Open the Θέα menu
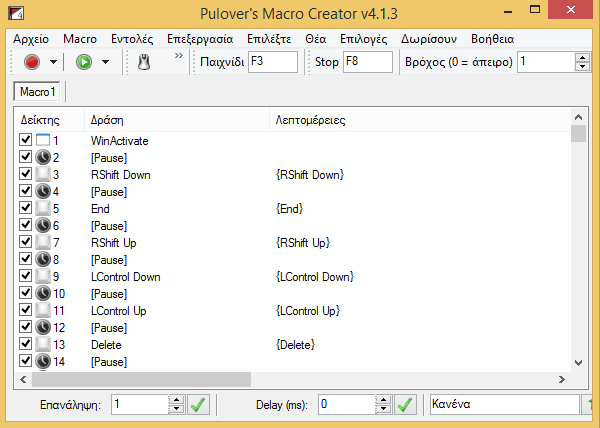The image size is (600, 428). [316, 39]
